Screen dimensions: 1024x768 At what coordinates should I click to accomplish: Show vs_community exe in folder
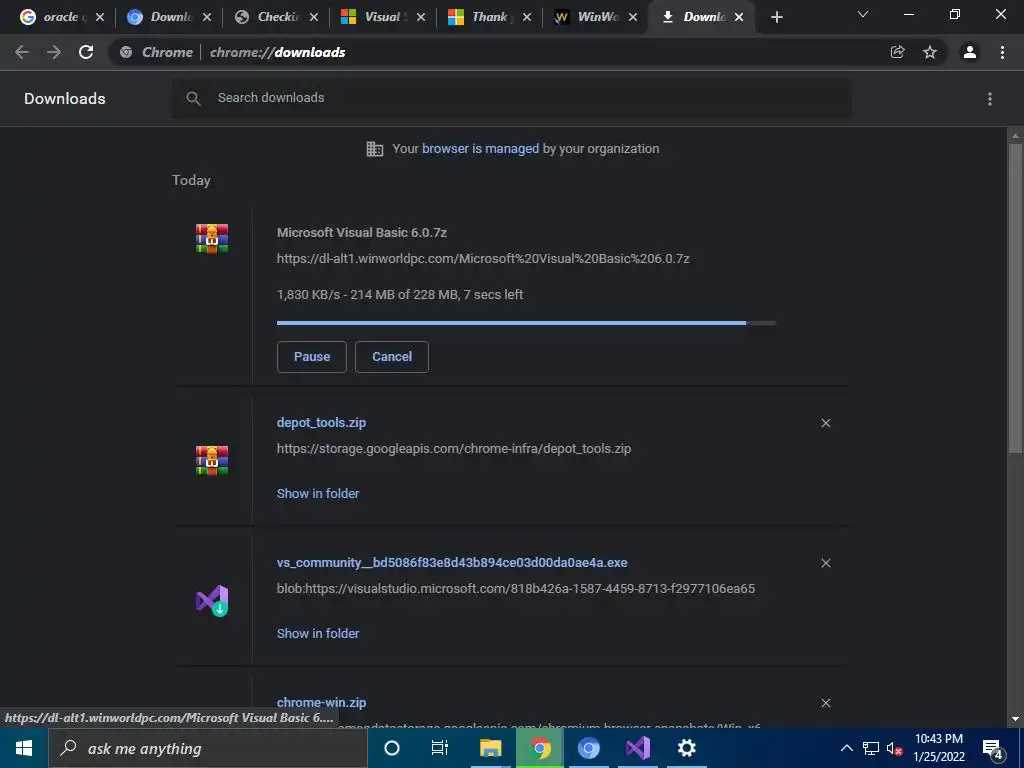[318, 633]
